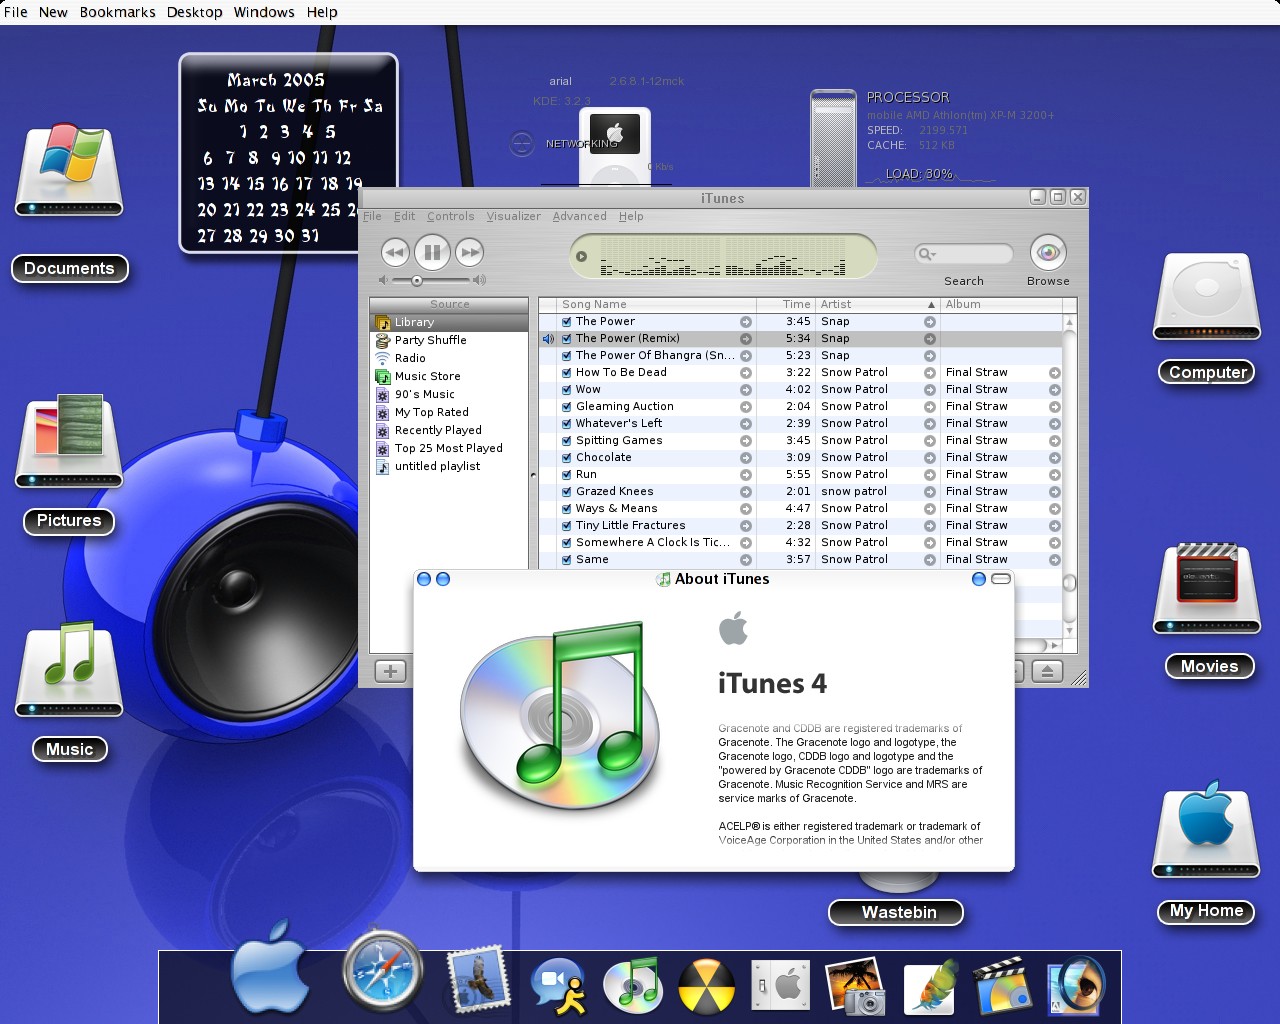The width and height of the screenshot is (1280, 1024).
Task: Launch iChat from the dock
Action: (558, 986)
